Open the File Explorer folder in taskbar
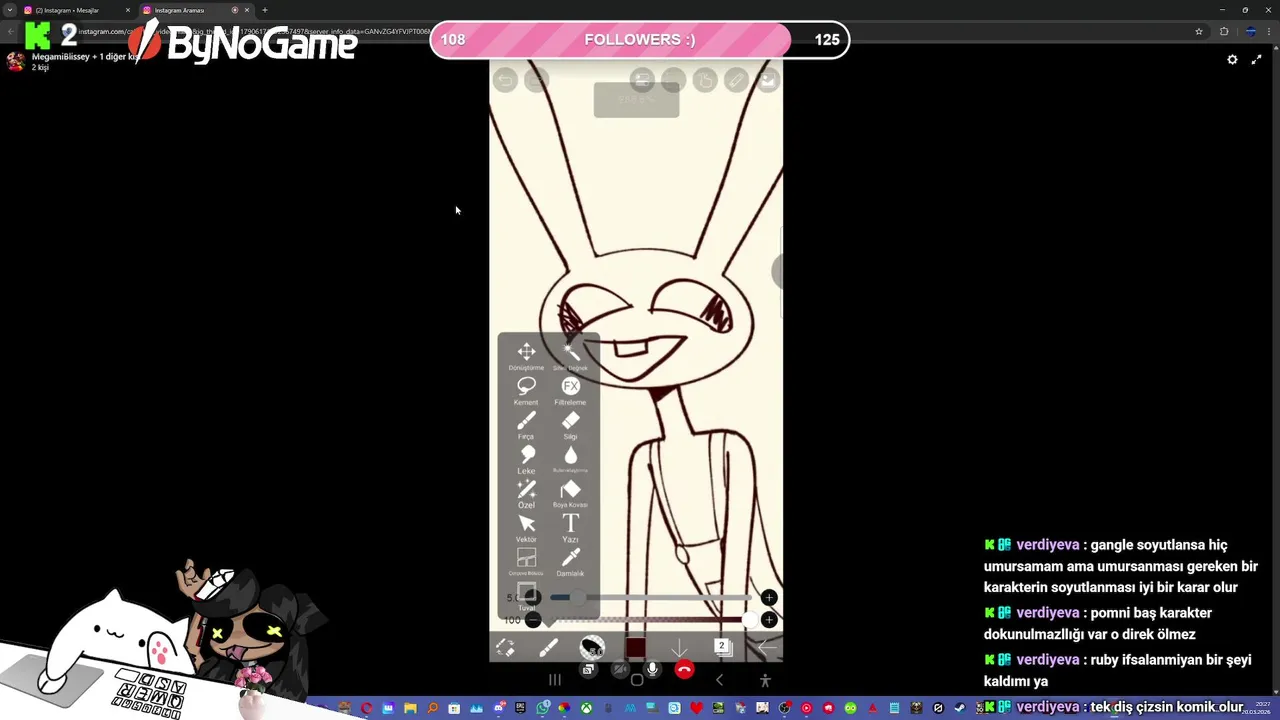 (410, 708)
